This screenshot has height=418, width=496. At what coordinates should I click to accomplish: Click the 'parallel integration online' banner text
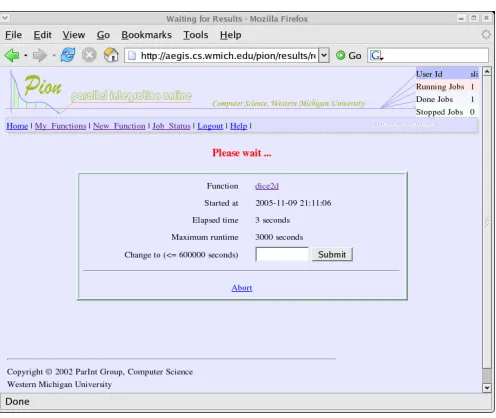pos(131,96)
